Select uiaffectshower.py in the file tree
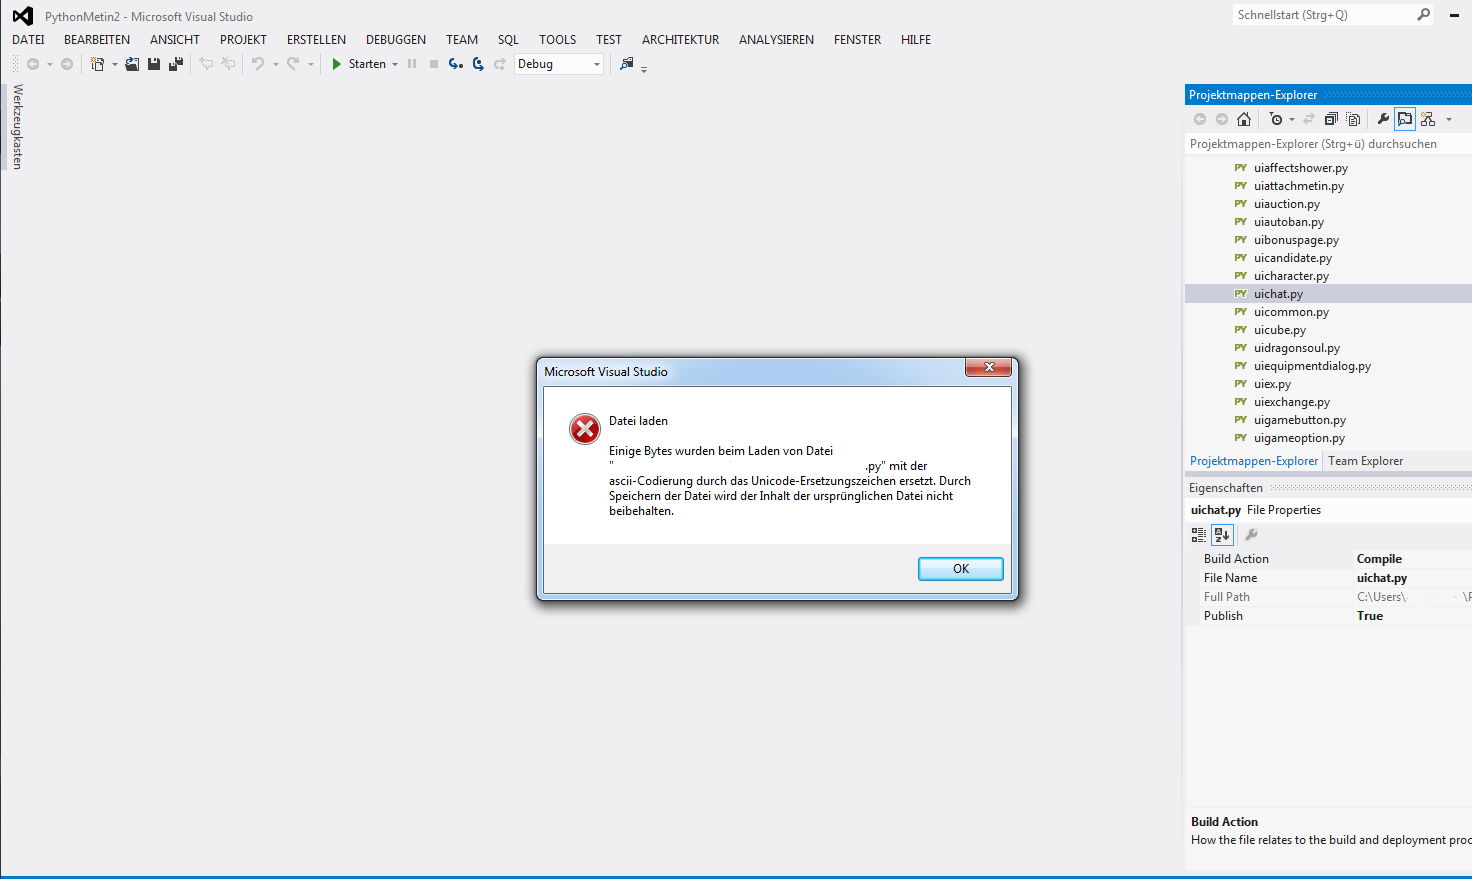Image resolution: width=1472 pixels, height=879 pixels. tap(1300, 168)
